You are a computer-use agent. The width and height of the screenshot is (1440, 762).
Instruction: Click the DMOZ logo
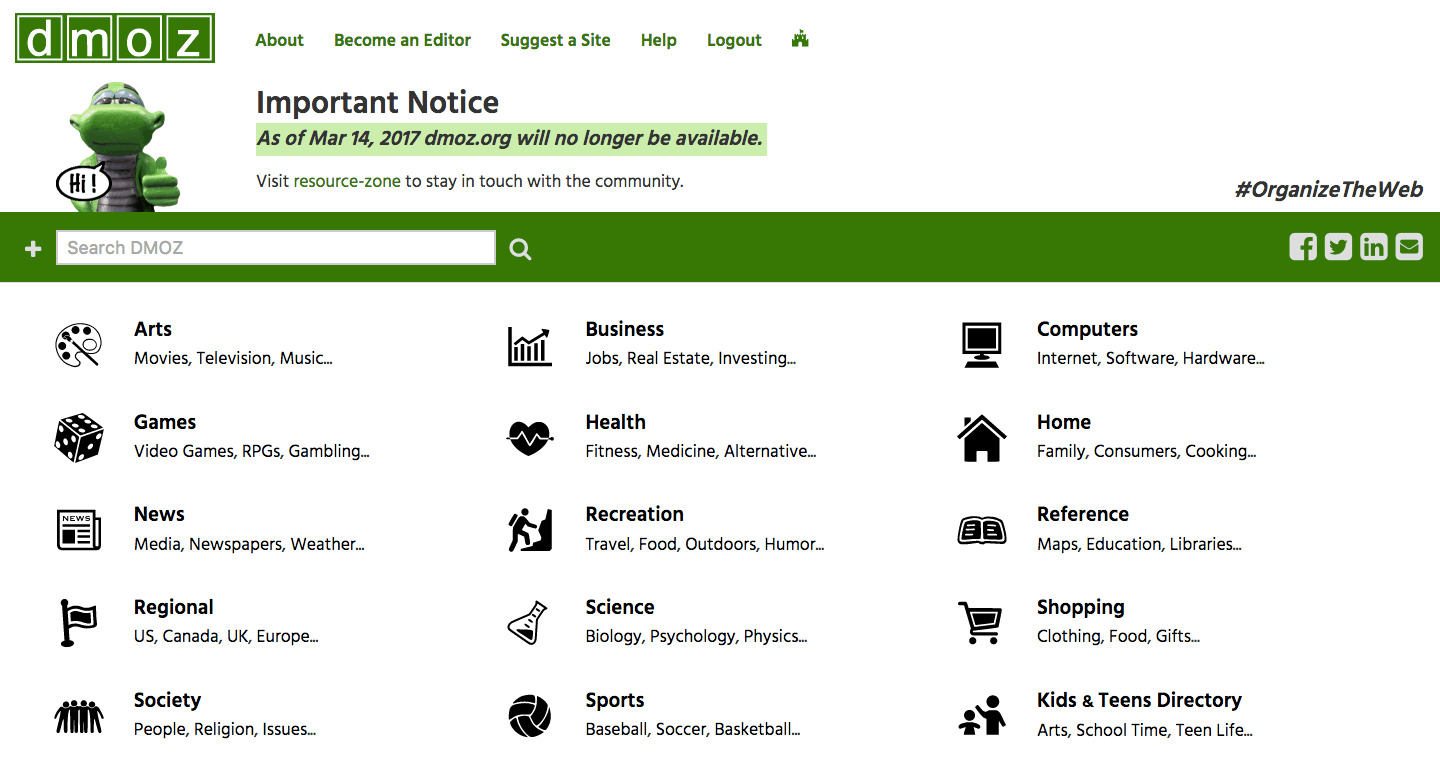click(x=115, y=38)
